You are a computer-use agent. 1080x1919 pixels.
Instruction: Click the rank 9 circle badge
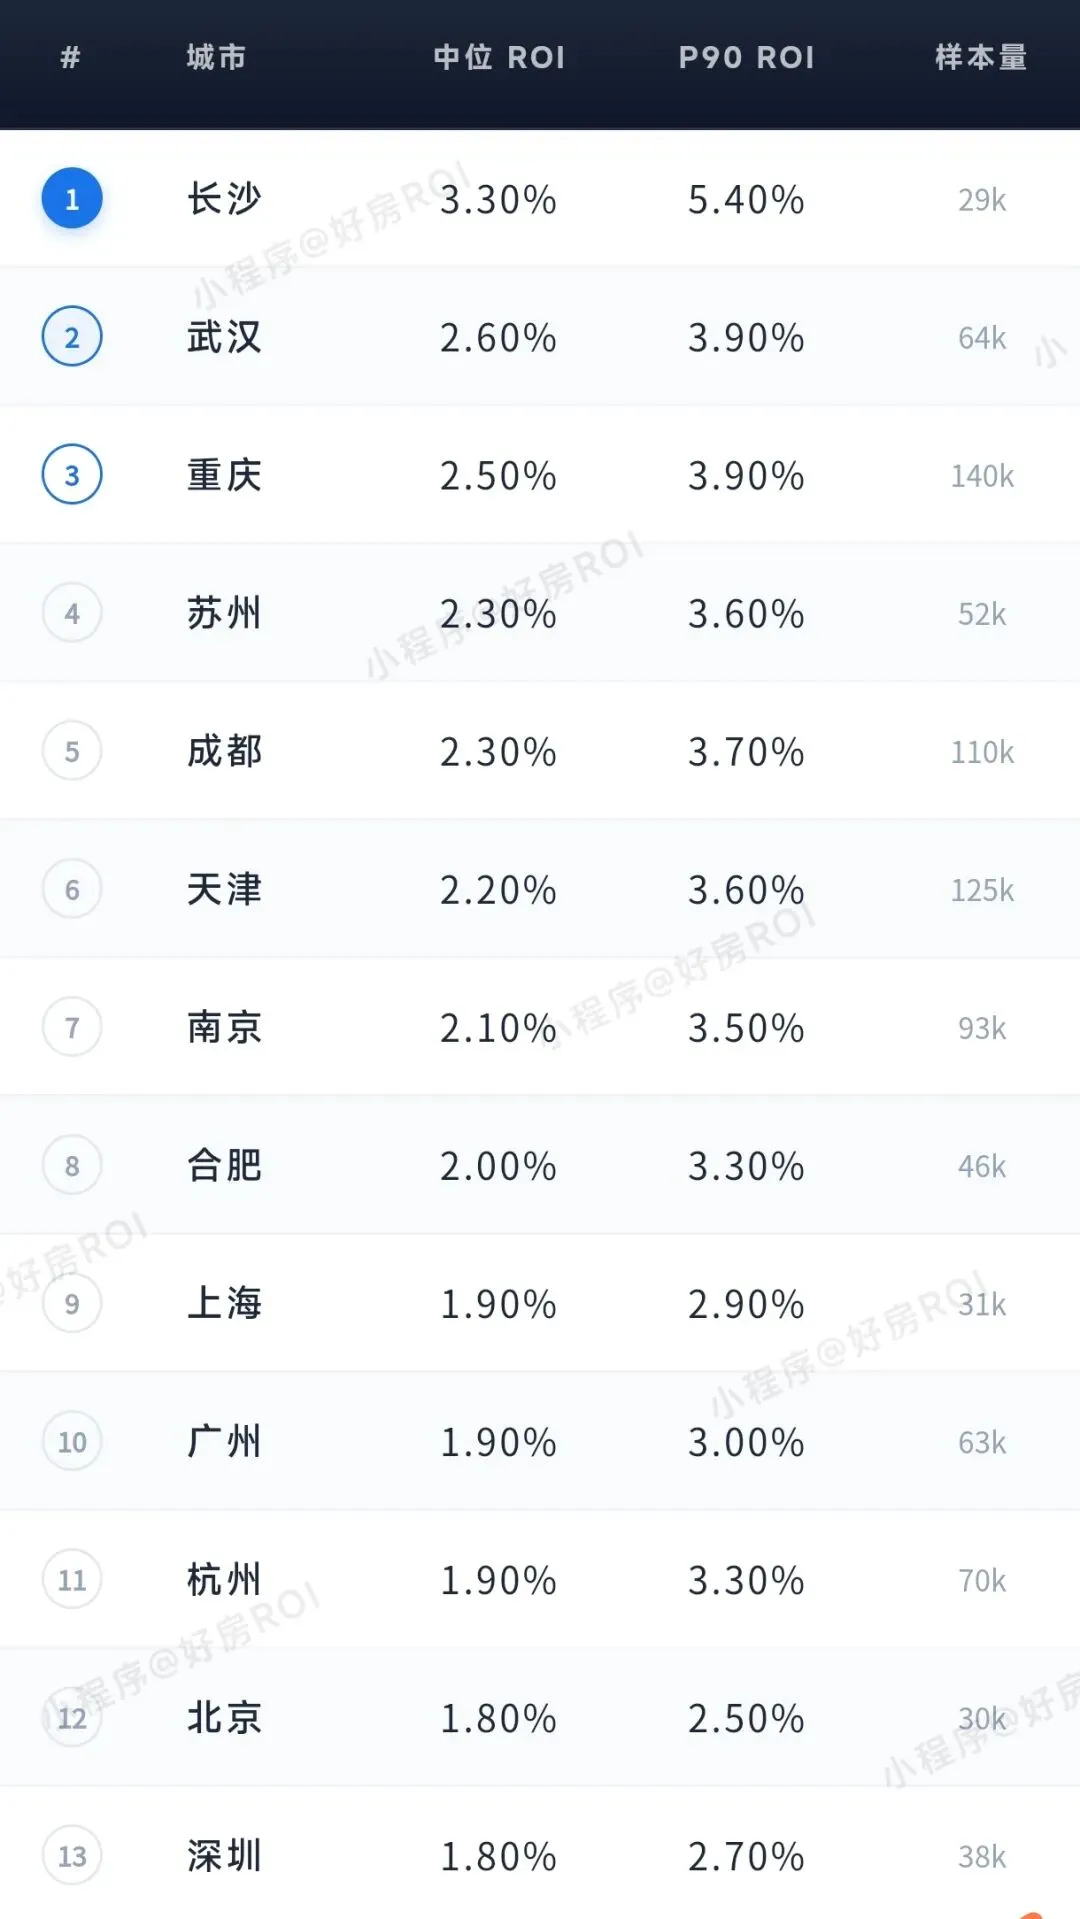point(72,1303)
